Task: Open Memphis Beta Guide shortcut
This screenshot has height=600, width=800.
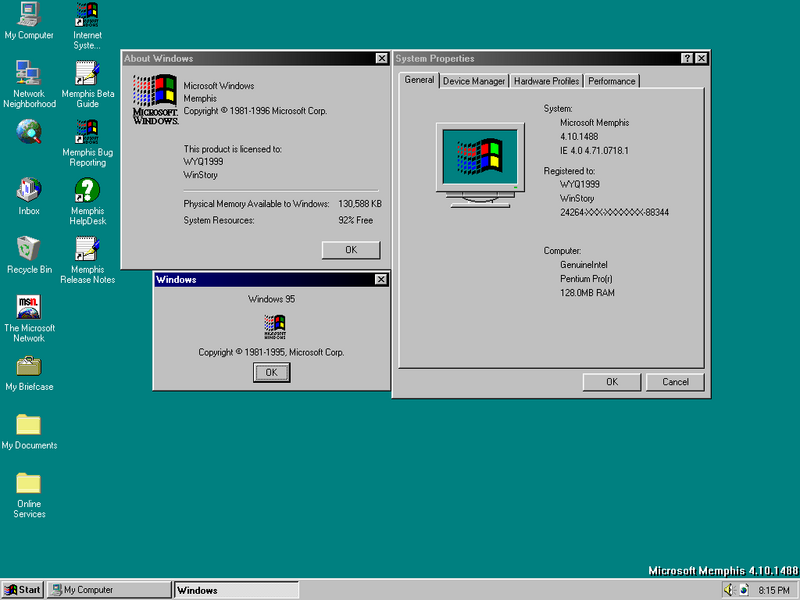Action: (x=87, y=73)
